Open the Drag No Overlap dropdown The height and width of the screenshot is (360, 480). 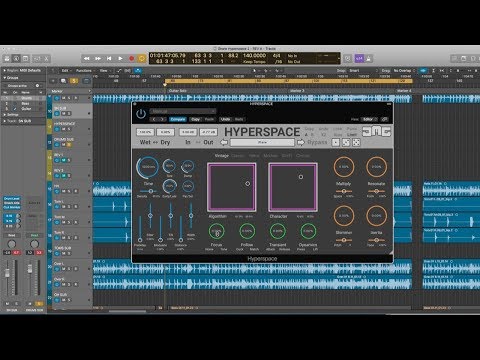click(x=404, y=71)
